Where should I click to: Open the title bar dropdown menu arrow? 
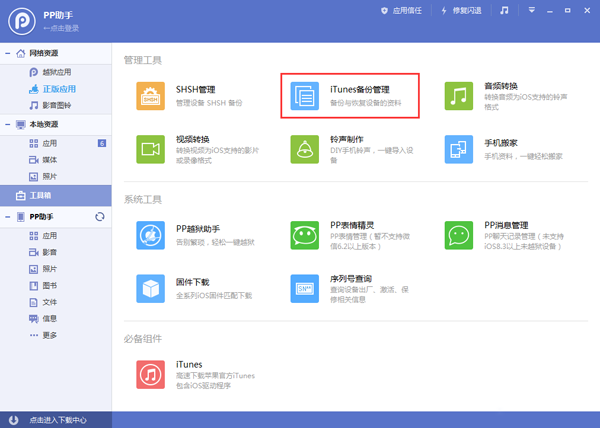click(529, 10)
